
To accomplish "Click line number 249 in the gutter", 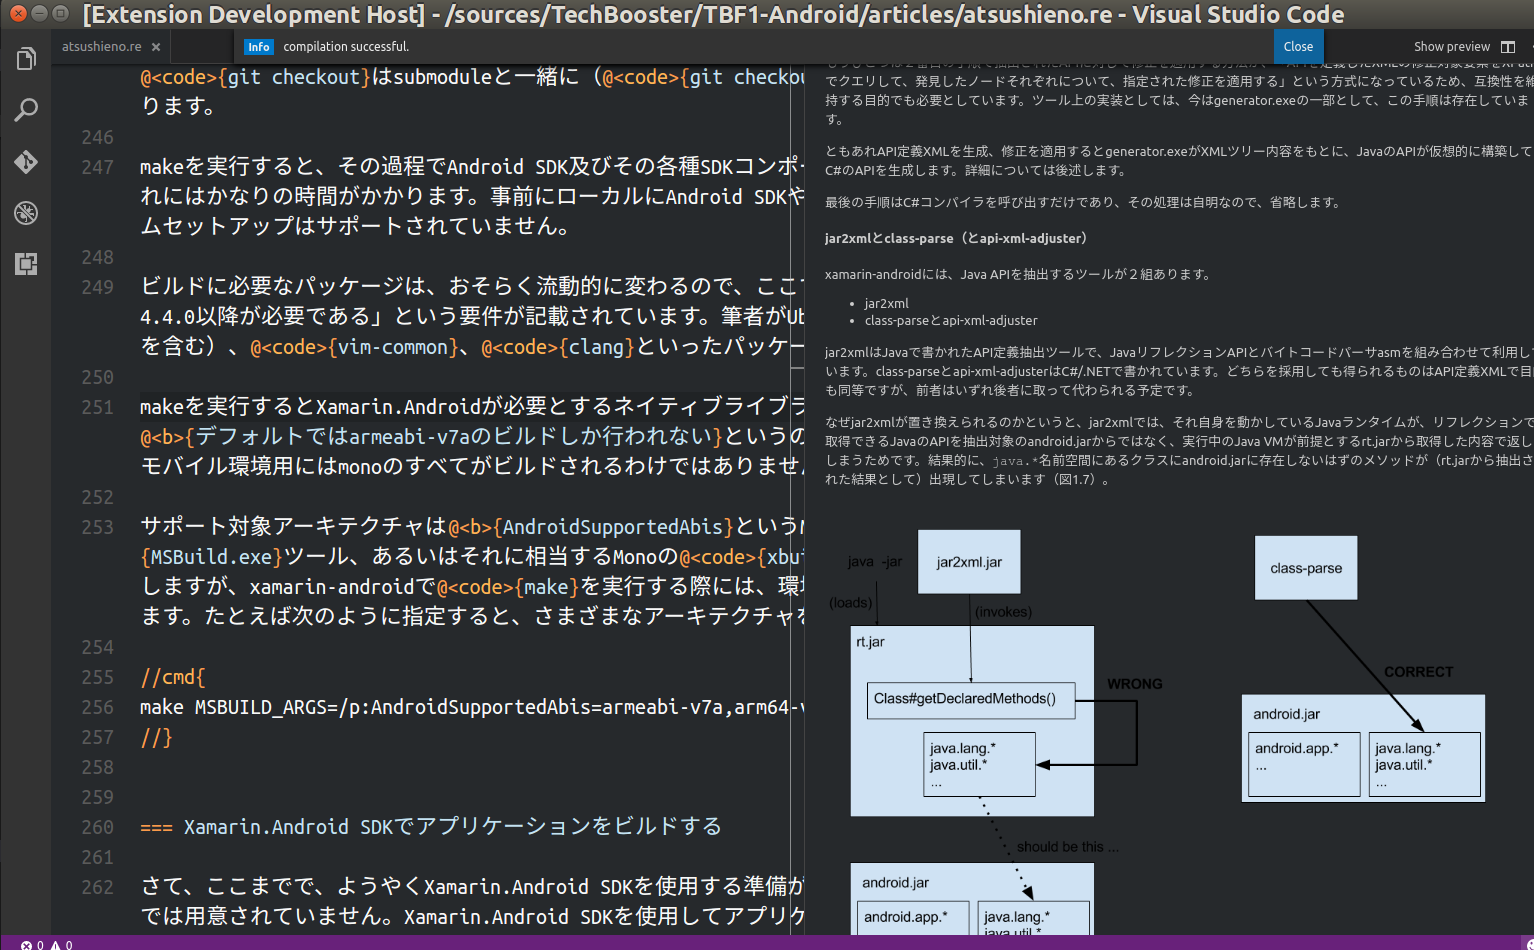I will click(98, 287).
